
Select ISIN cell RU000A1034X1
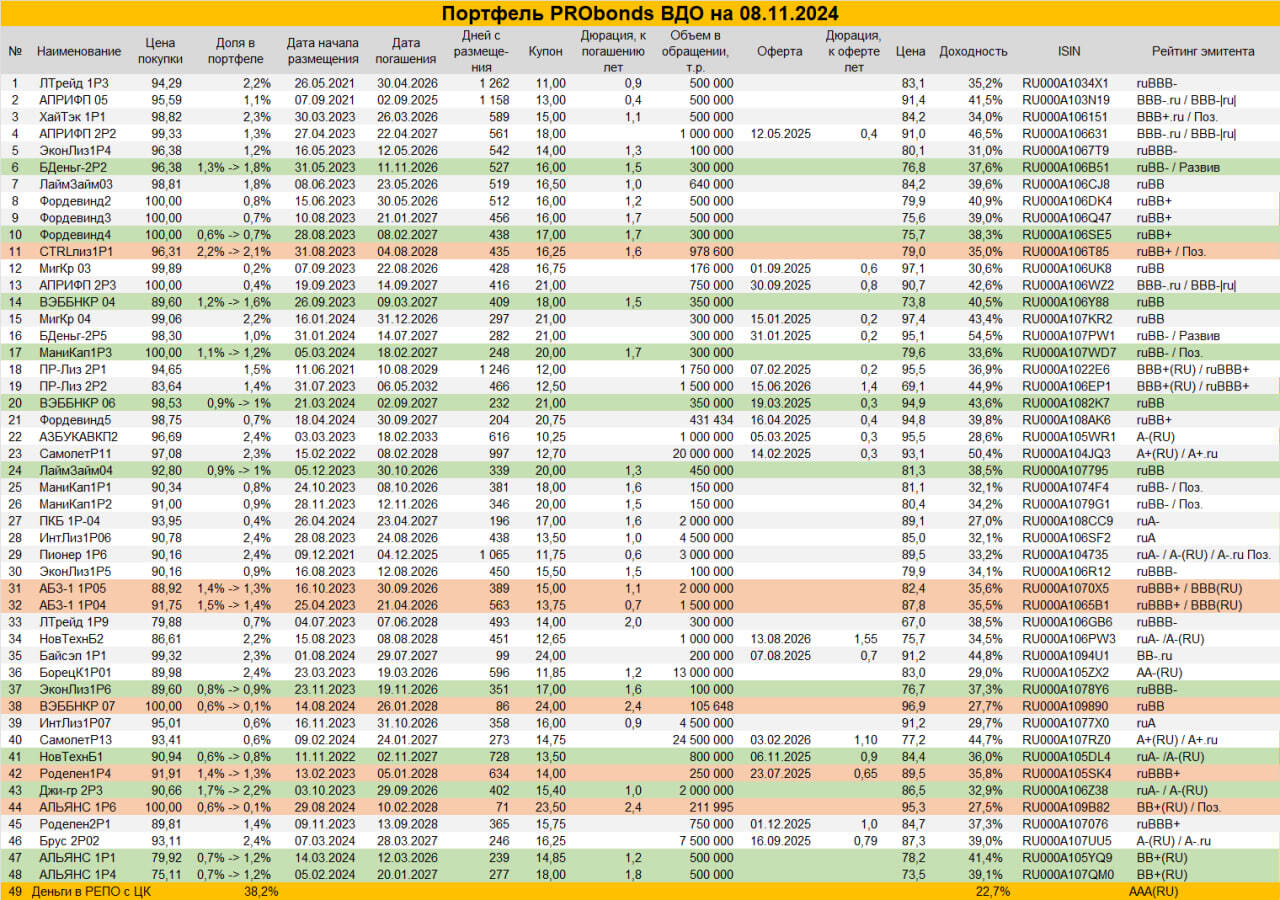tap(1065, 83)
